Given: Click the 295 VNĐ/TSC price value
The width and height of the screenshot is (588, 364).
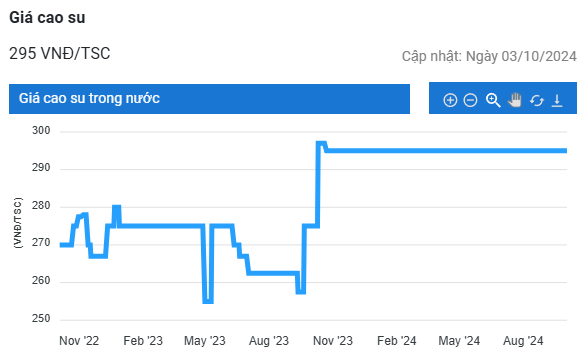Looking at the screenshot, I should click(60, 53).
